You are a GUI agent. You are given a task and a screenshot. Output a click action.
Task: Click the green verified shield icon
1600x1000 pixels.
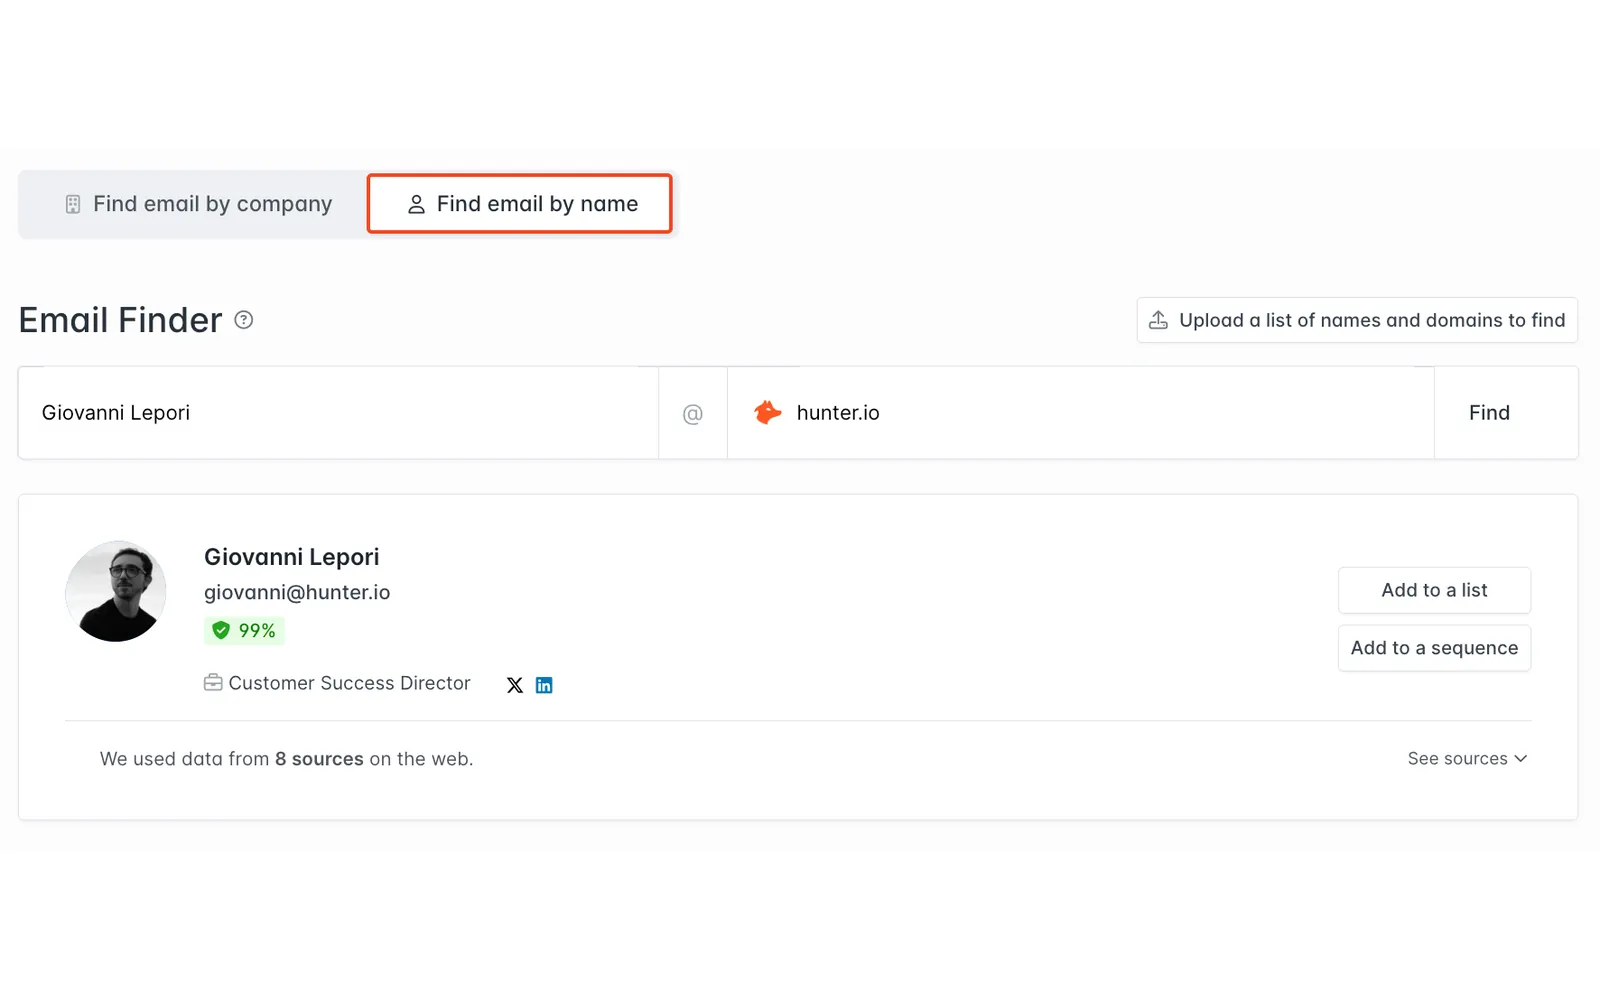point(221,630)
